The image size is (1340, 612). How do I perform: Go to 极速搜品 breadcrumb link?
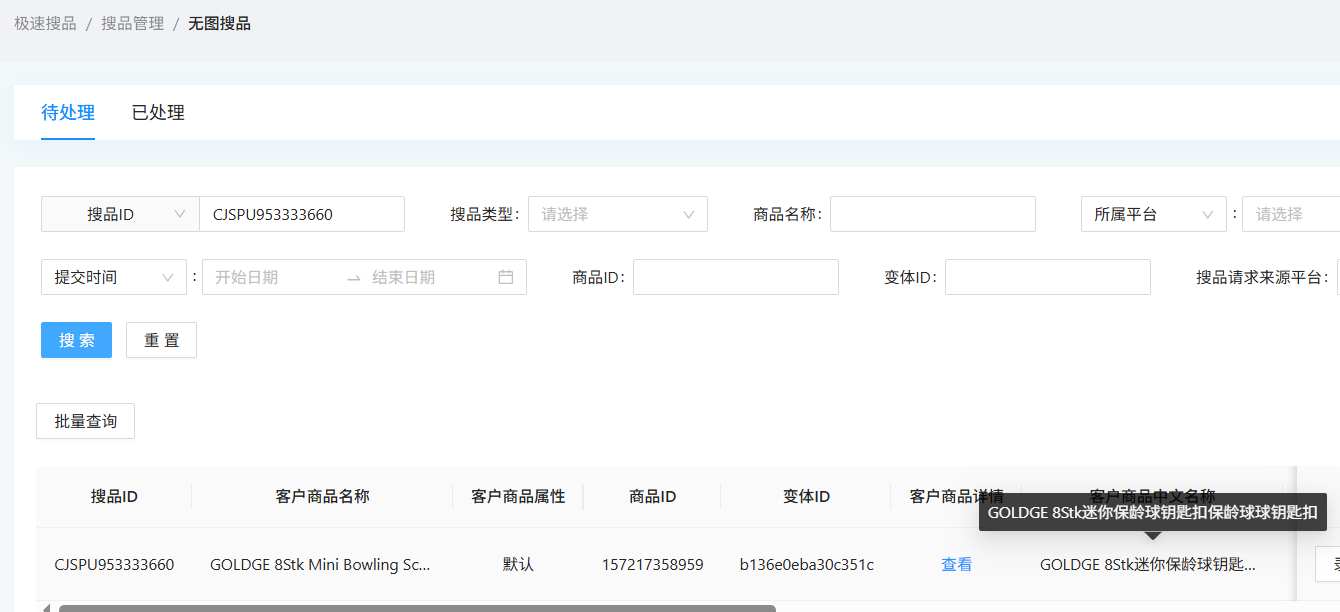[x=45, y=23]
